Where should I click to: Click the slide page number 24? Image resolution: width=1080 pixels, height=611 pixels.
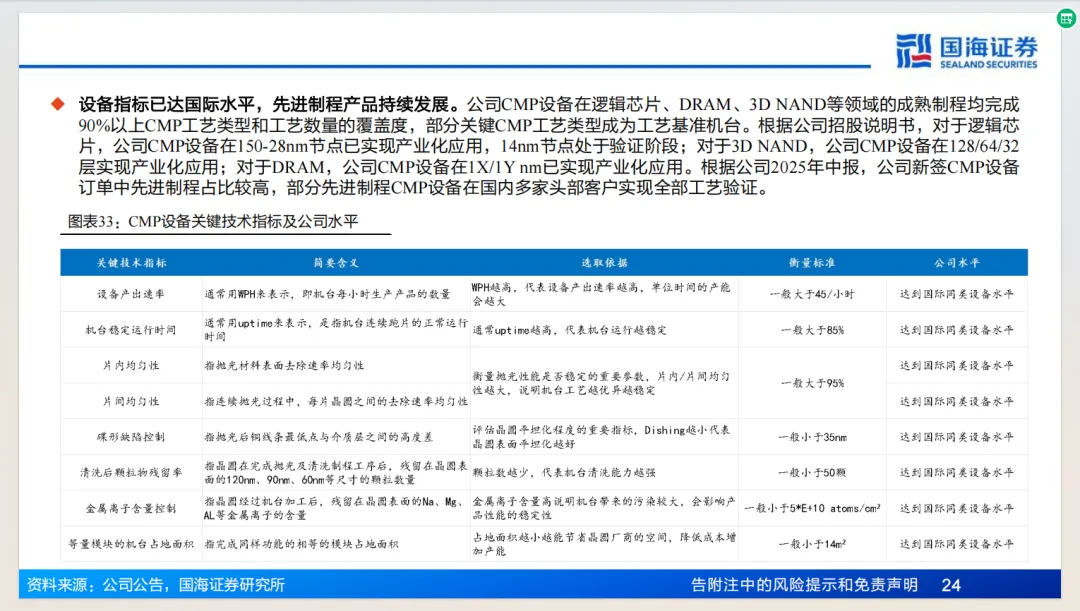[951, 585]
